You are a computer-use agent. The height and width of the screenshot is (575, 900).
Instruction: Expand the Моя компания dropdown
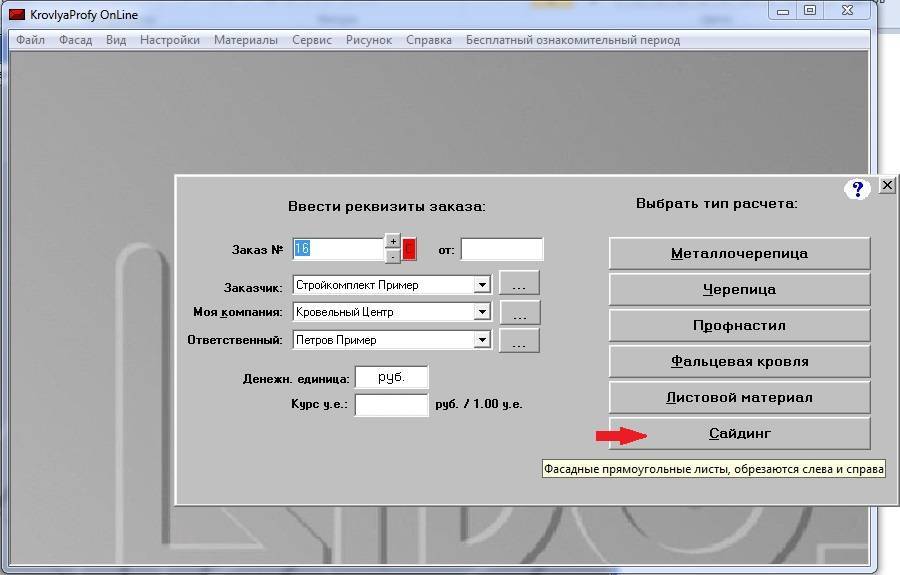click(482, 312)
